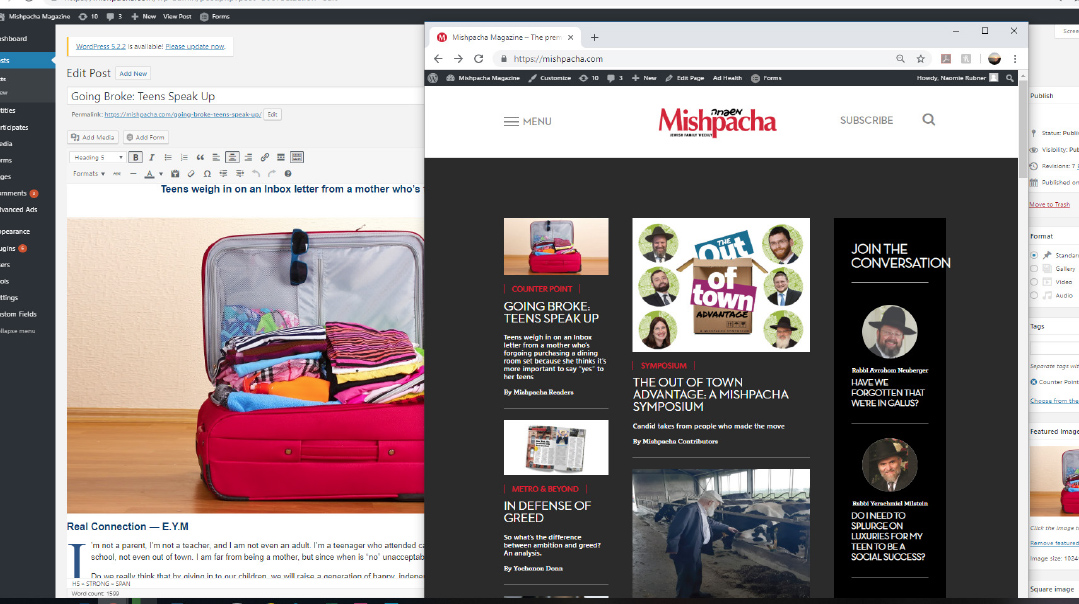
Task: Reload the mishpacha.com page in Chrome
Action: tap(479, 59)
